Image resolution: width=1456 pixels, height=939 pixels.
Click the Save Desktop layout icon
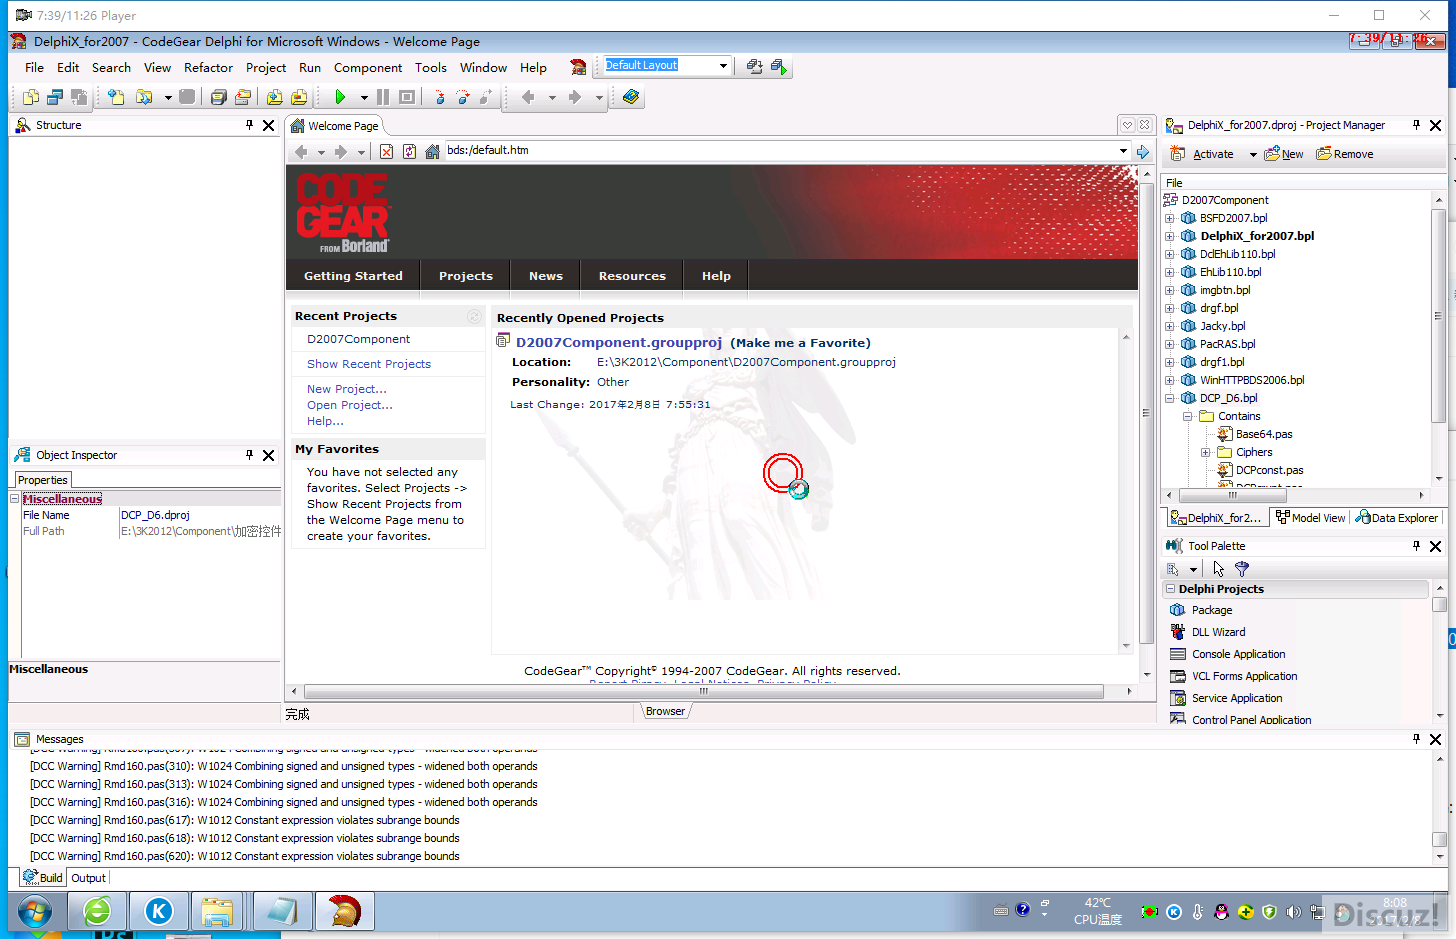(x=755, y=66)
